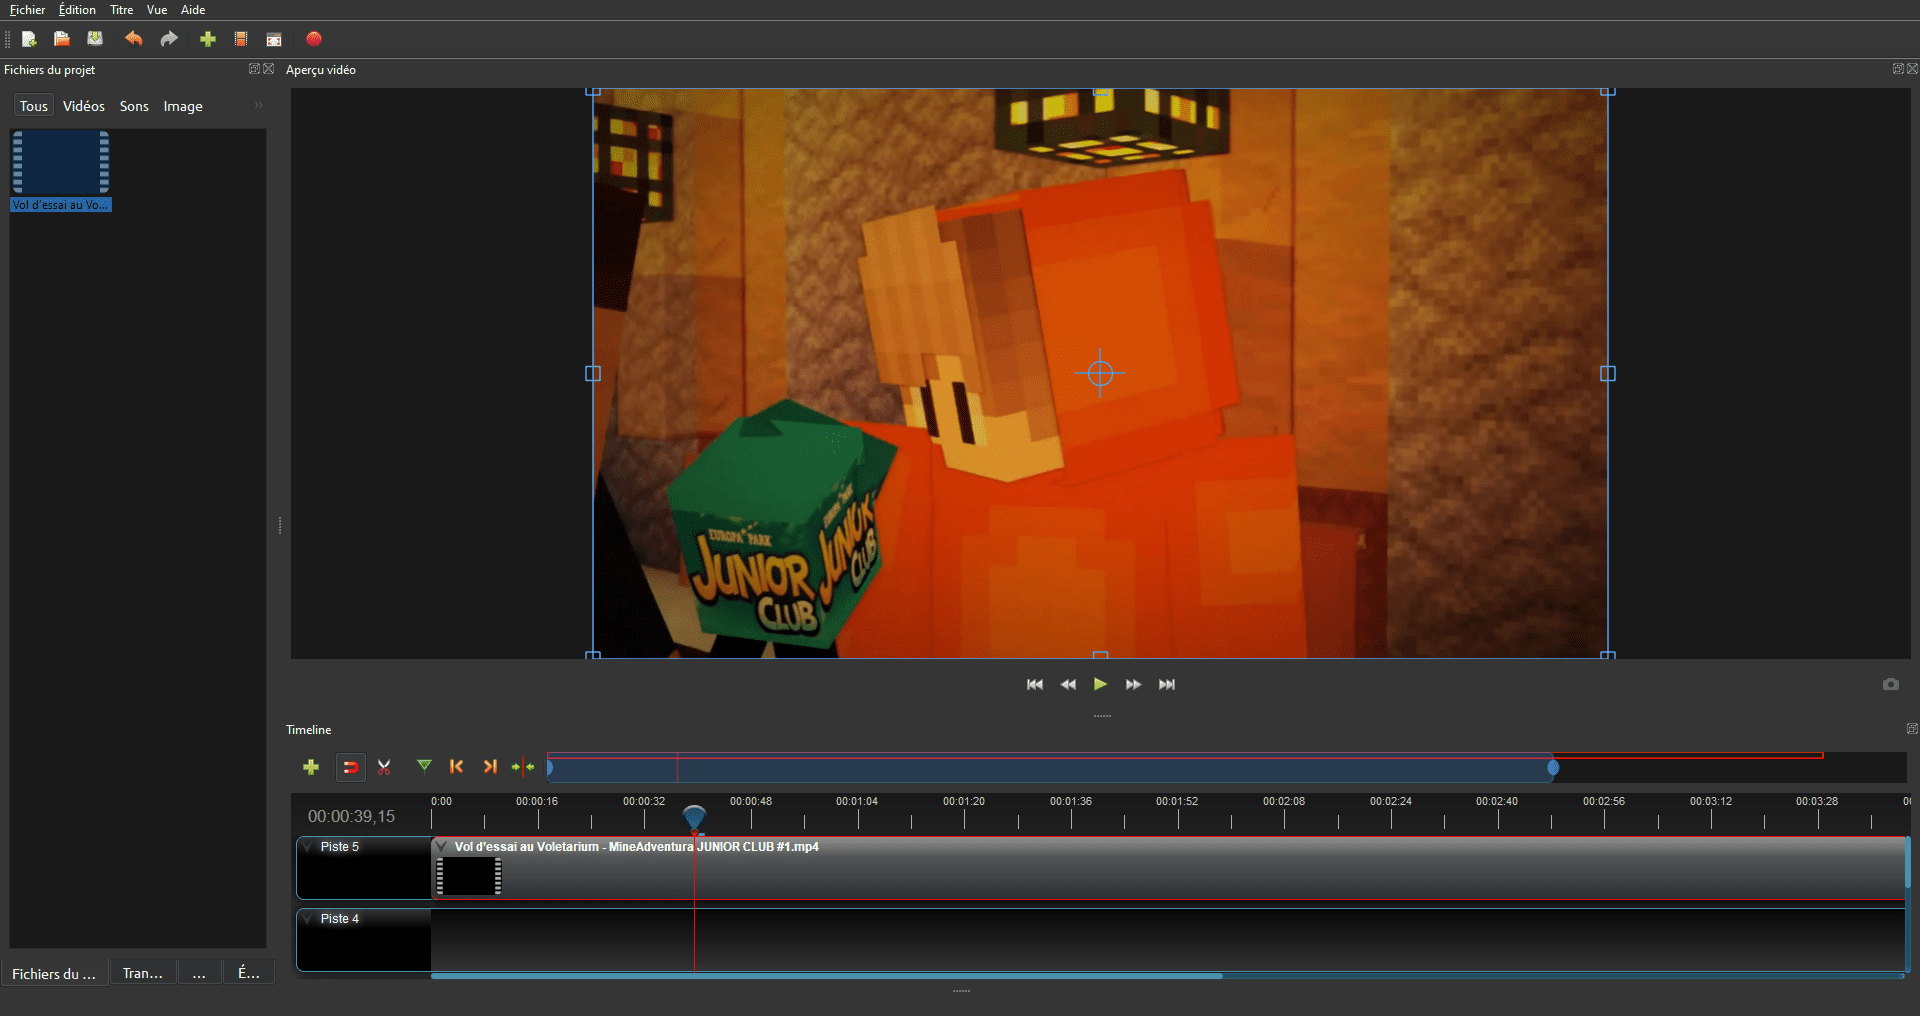Close the Fichiers du projet panel
This screenshot has width=1920, height=1016.
(268, 69)
